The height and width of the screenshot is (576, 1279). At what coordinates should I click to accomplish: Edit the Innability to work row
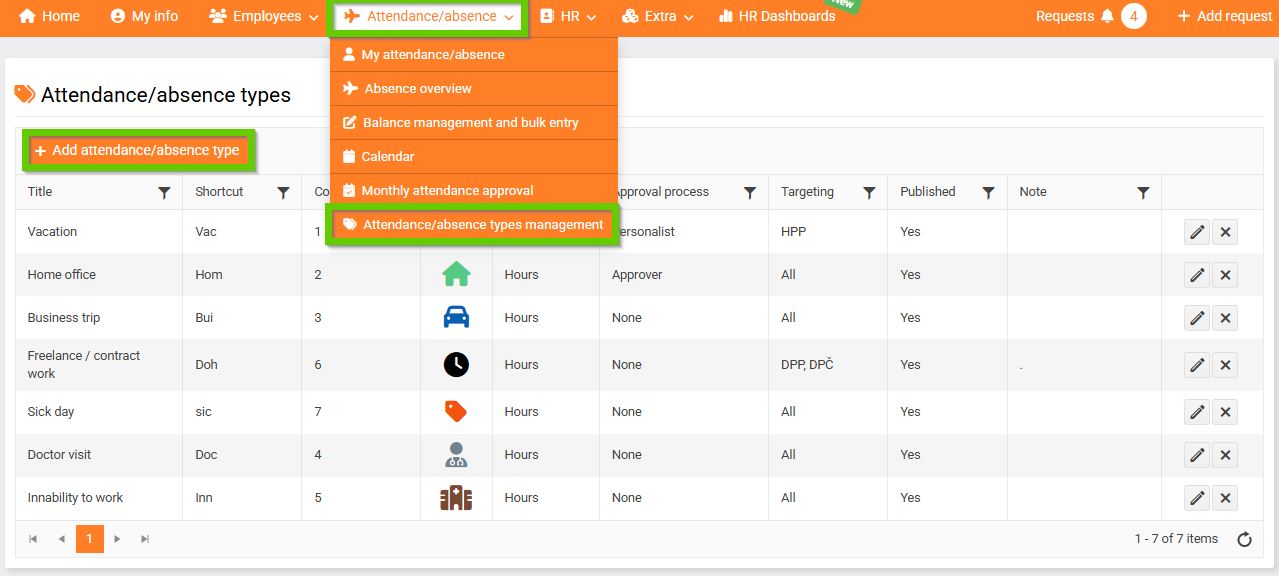tap(1197, 498)
